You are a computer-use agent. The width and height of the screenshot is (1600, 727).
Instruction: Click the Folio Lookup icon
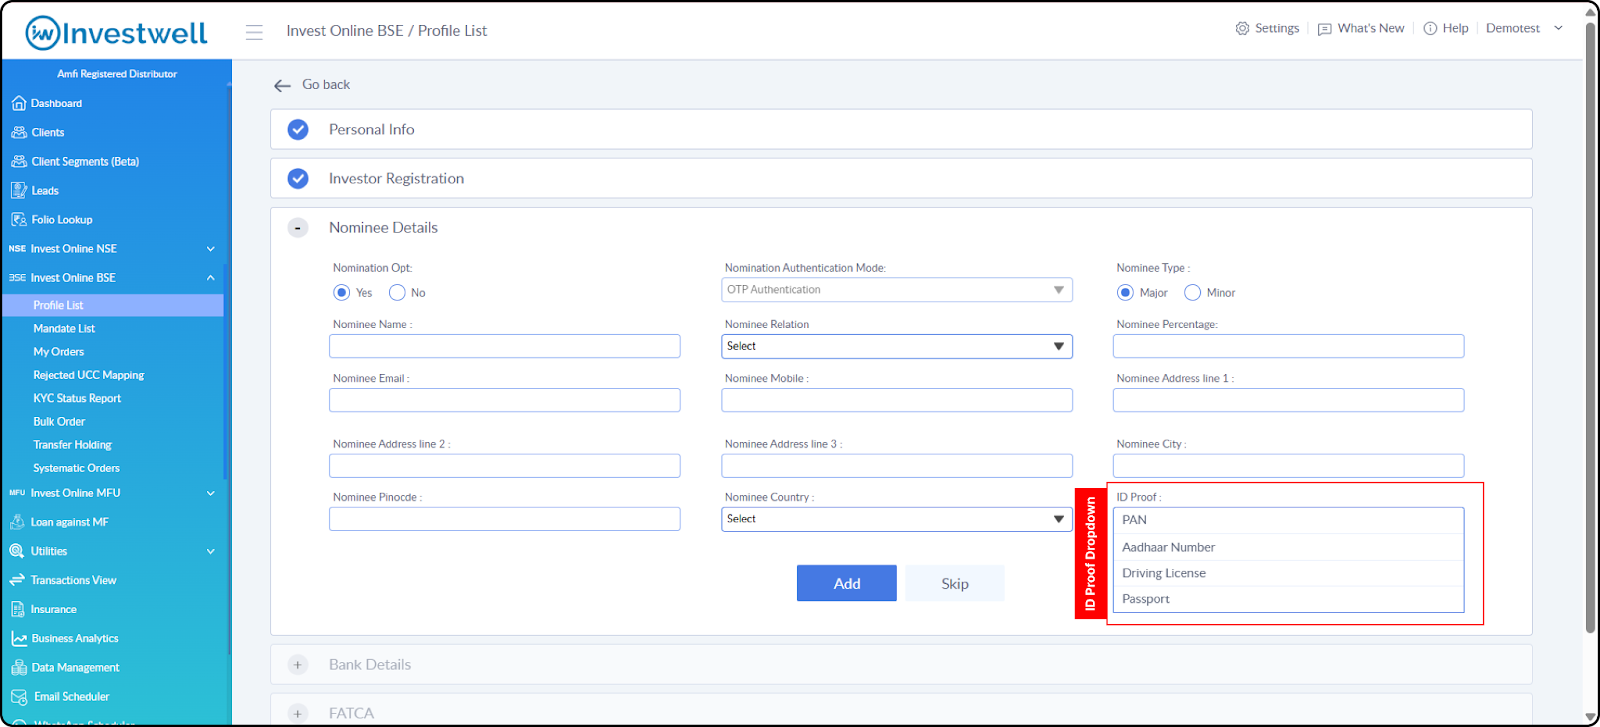[x=18, y=219]
